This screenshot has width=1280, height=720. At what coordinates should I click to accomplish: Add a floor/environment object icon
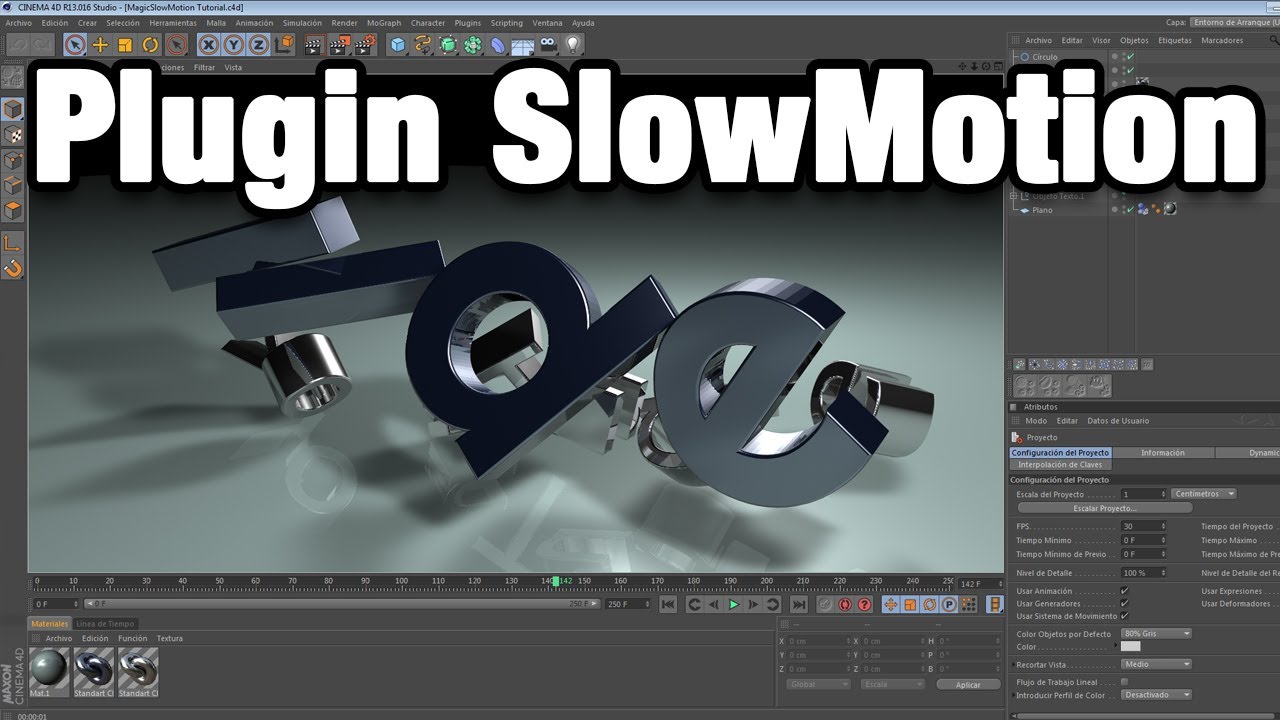523,45
